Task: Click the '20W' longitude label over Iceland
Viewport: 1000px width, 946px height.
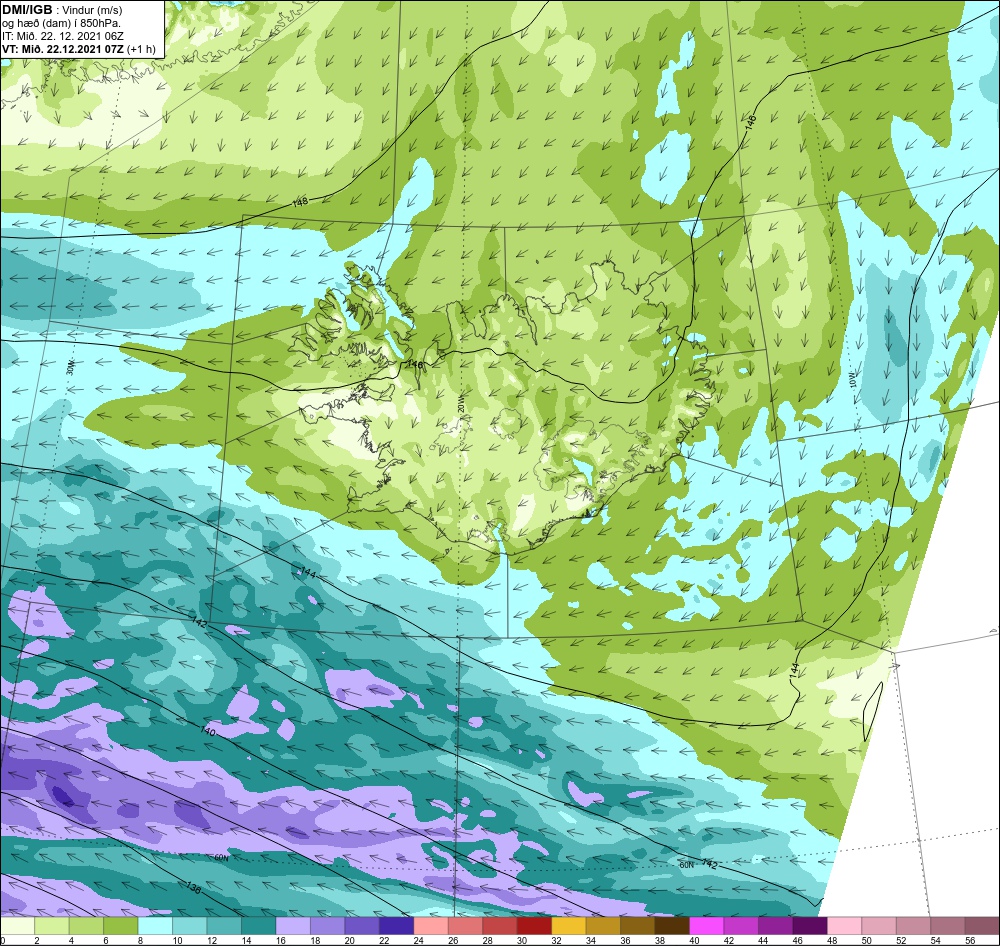Action: click(460, 406)
